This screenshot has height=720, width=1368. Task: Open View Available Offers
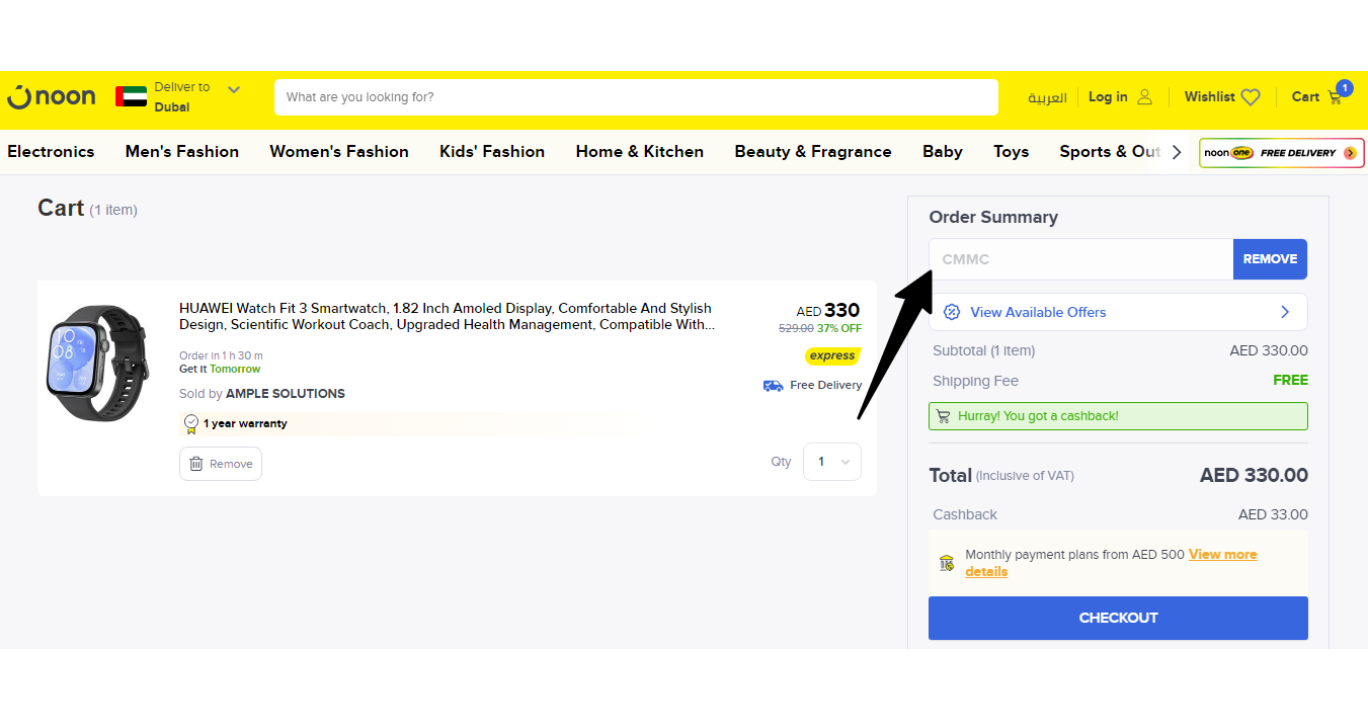coord(1118,312)
